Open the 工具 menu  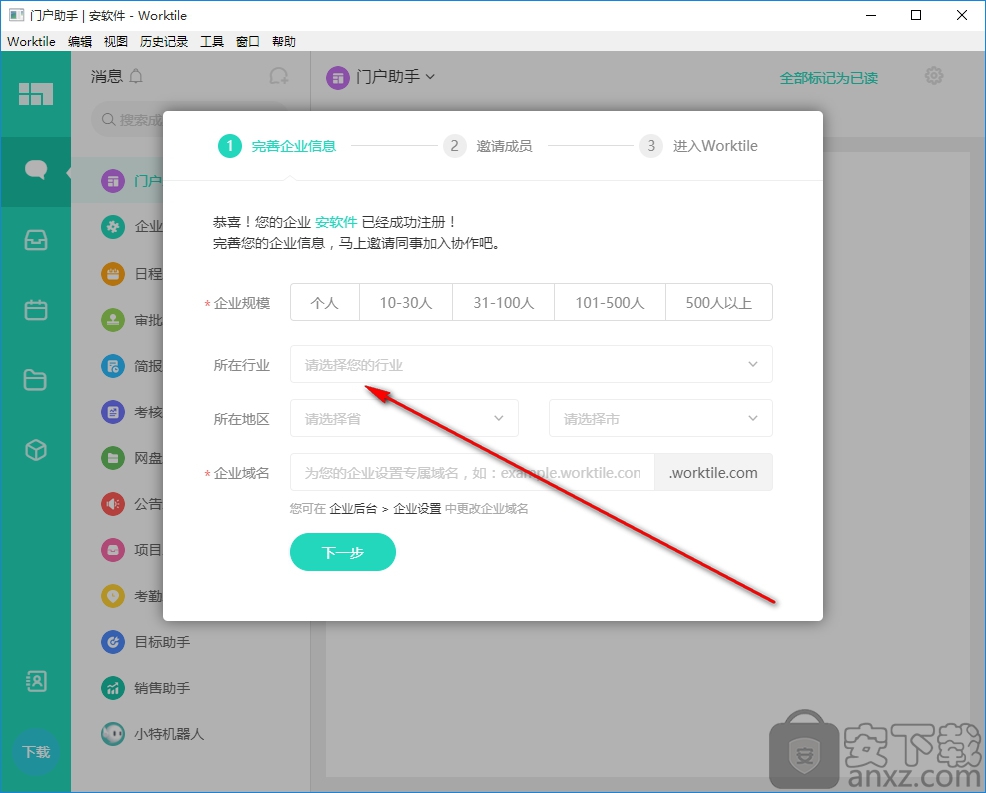tap(212, 42)
